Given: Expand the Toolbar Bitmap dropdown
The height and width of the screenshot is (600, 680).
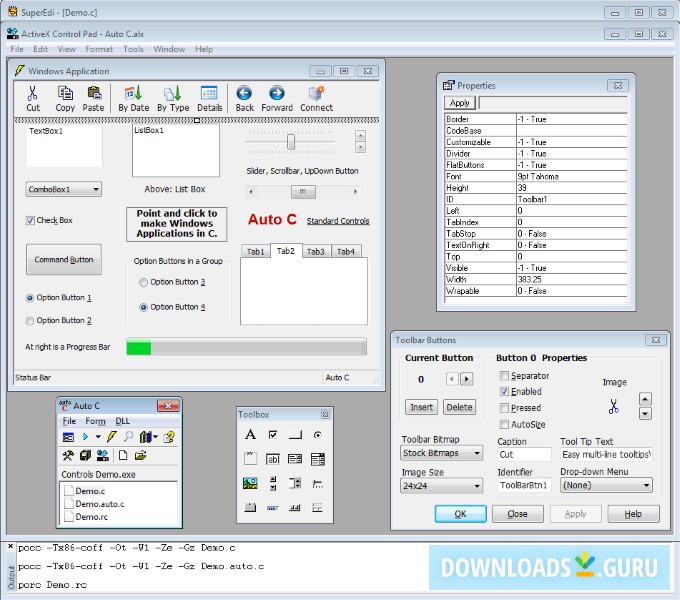Looking at the screenshot, I should coord(476,453).
